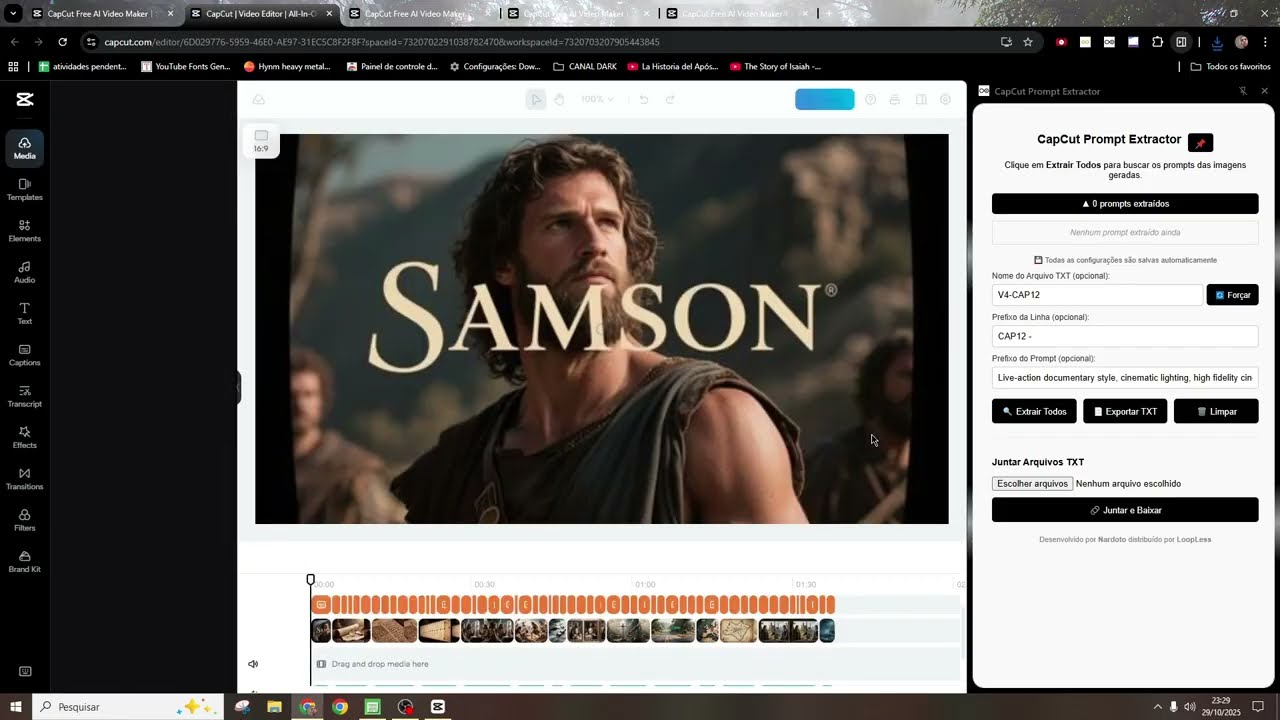
Task: Open Chrome downloads icon
Action: pos(1217,42)
